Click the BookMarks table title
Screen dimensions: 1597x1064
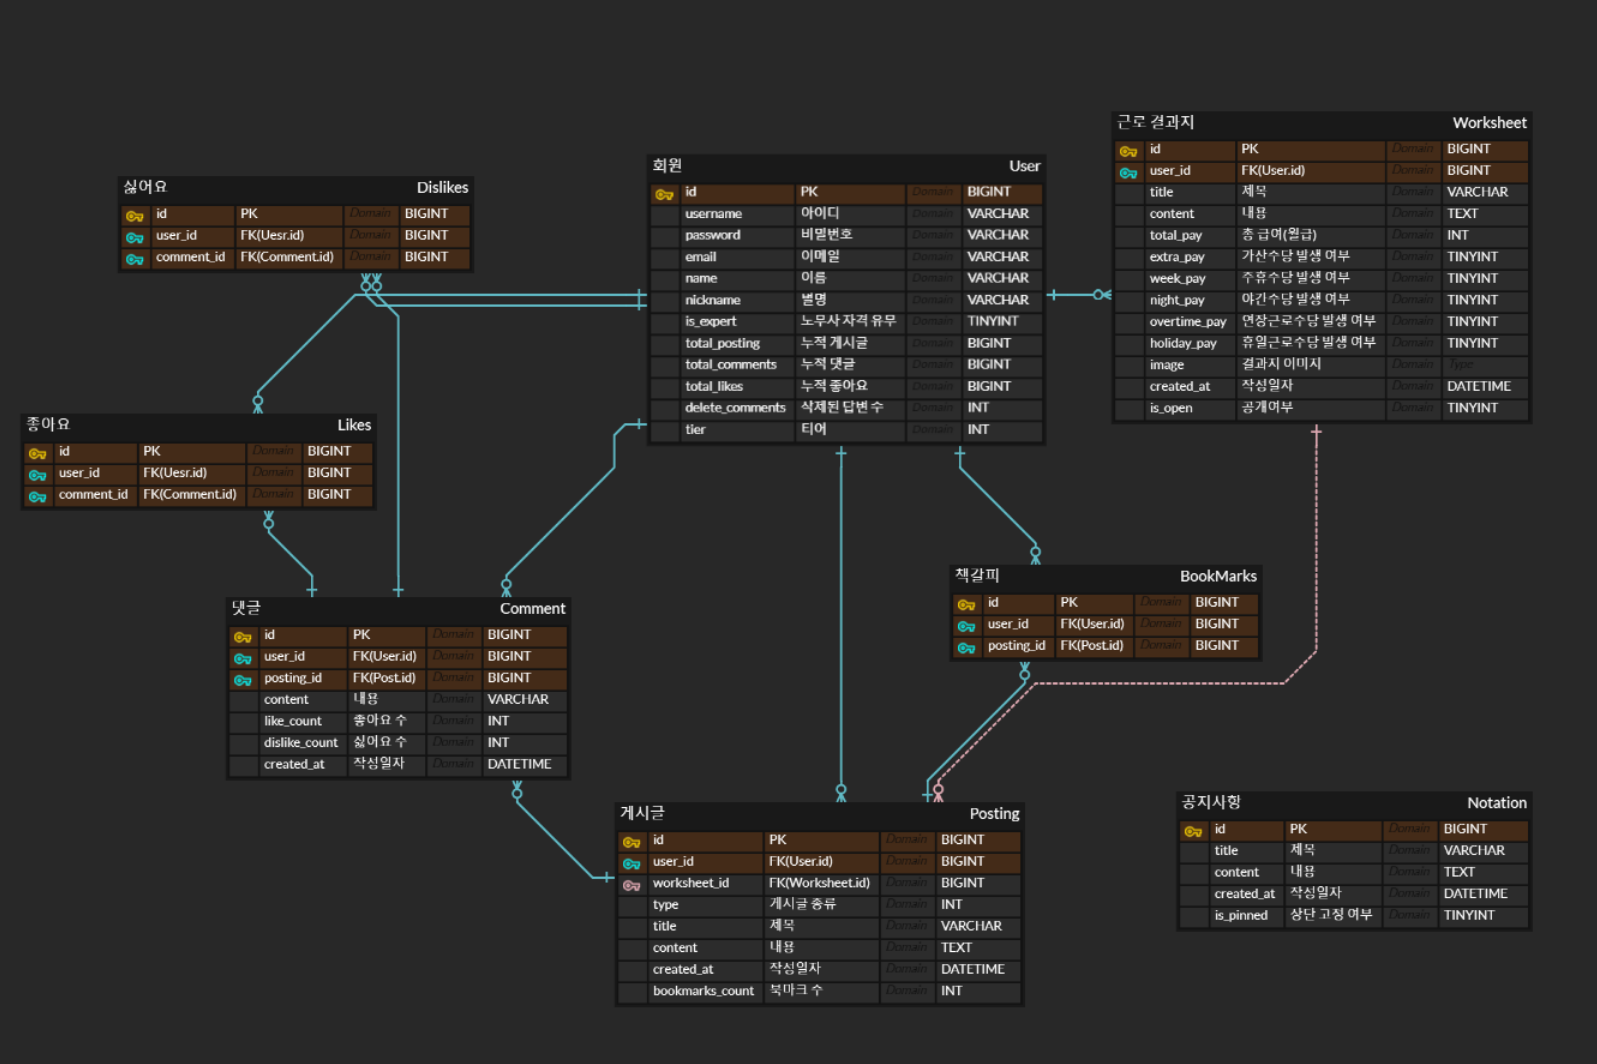[1218, 576]
